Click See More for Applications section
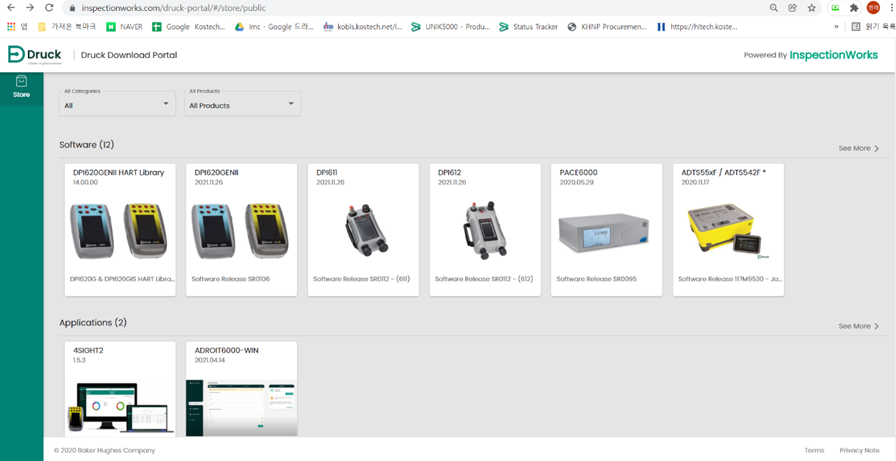896x461 pixels. pos(858,326)
